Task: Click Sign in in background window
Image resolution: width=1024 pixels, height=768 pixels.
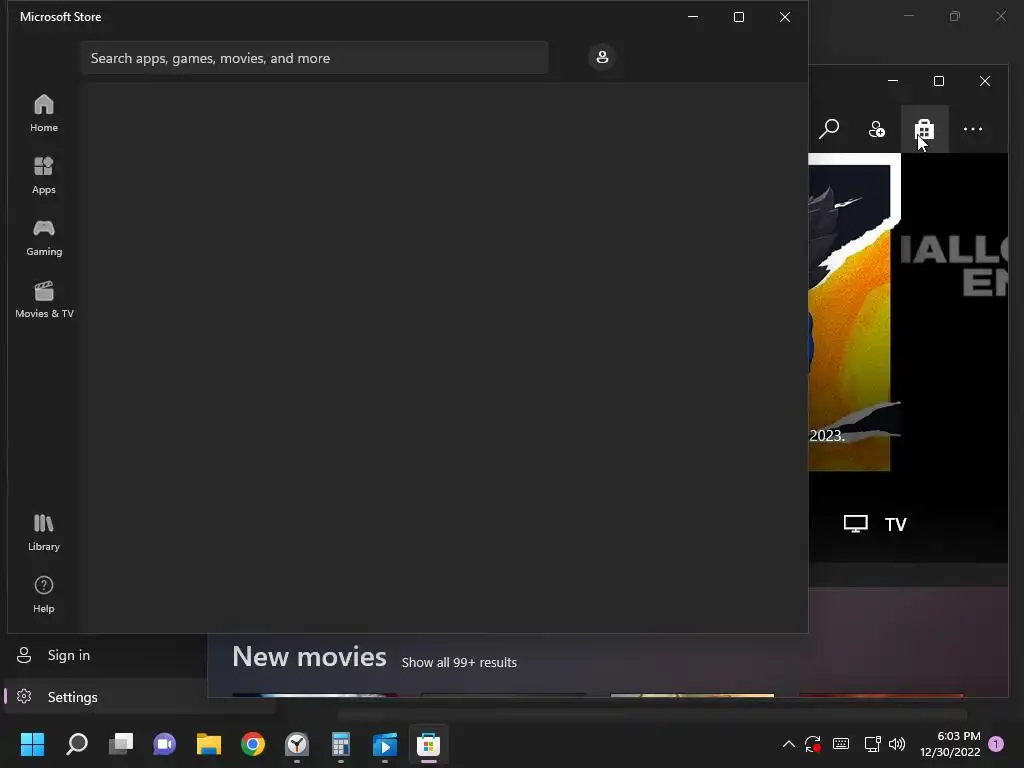Action: click(x=69, y=655)
